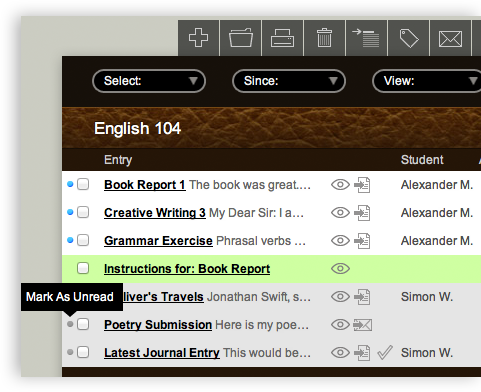Click Alexander M. in Creative Writing 3 row
Image resolution: width=481 pixels, height=392 pixels.
pos(437,213)
